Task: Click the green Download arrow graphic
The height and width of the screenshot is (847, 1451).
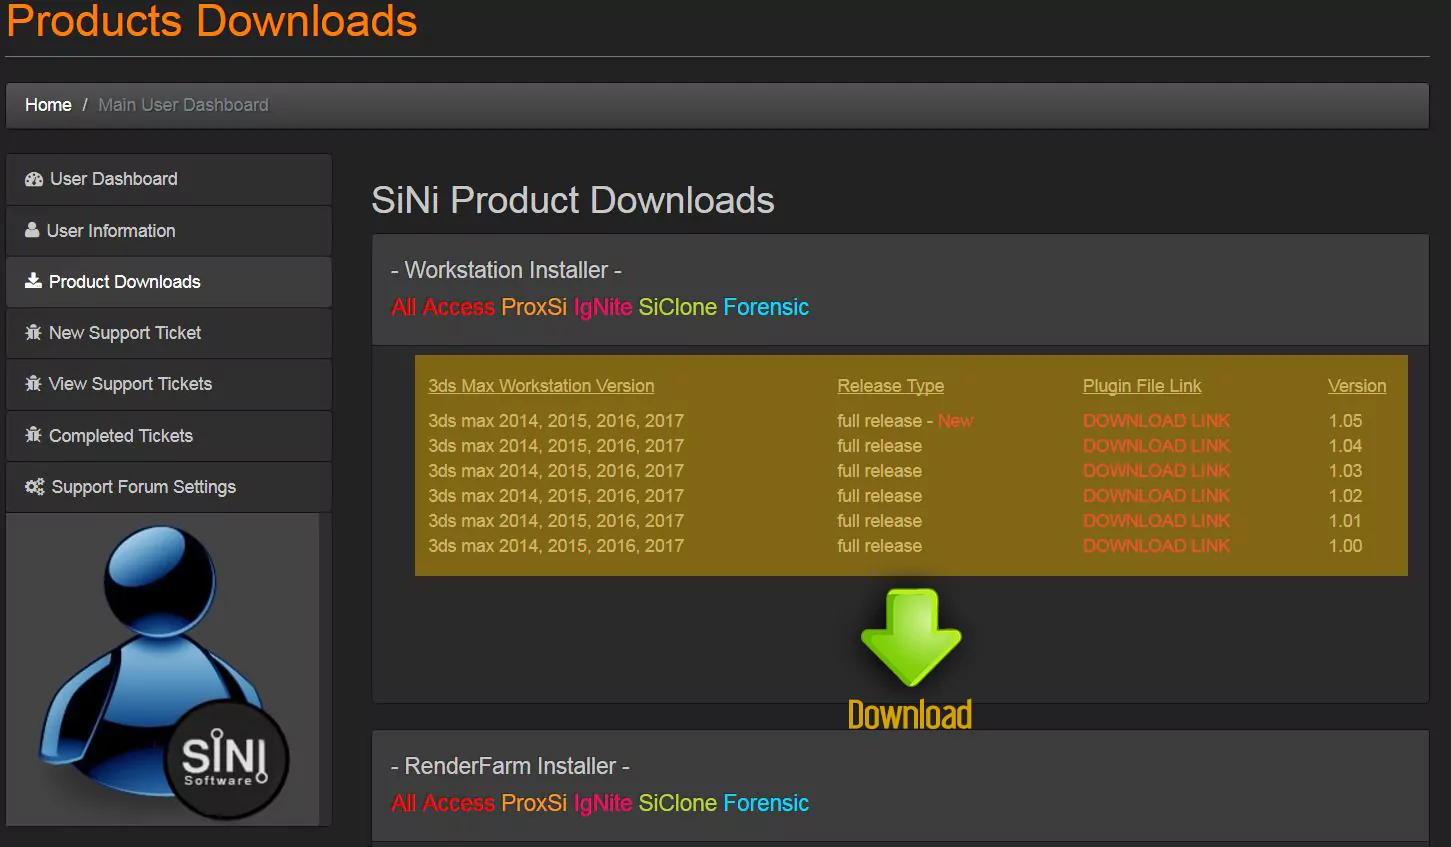Action: [x=910, y=640]
